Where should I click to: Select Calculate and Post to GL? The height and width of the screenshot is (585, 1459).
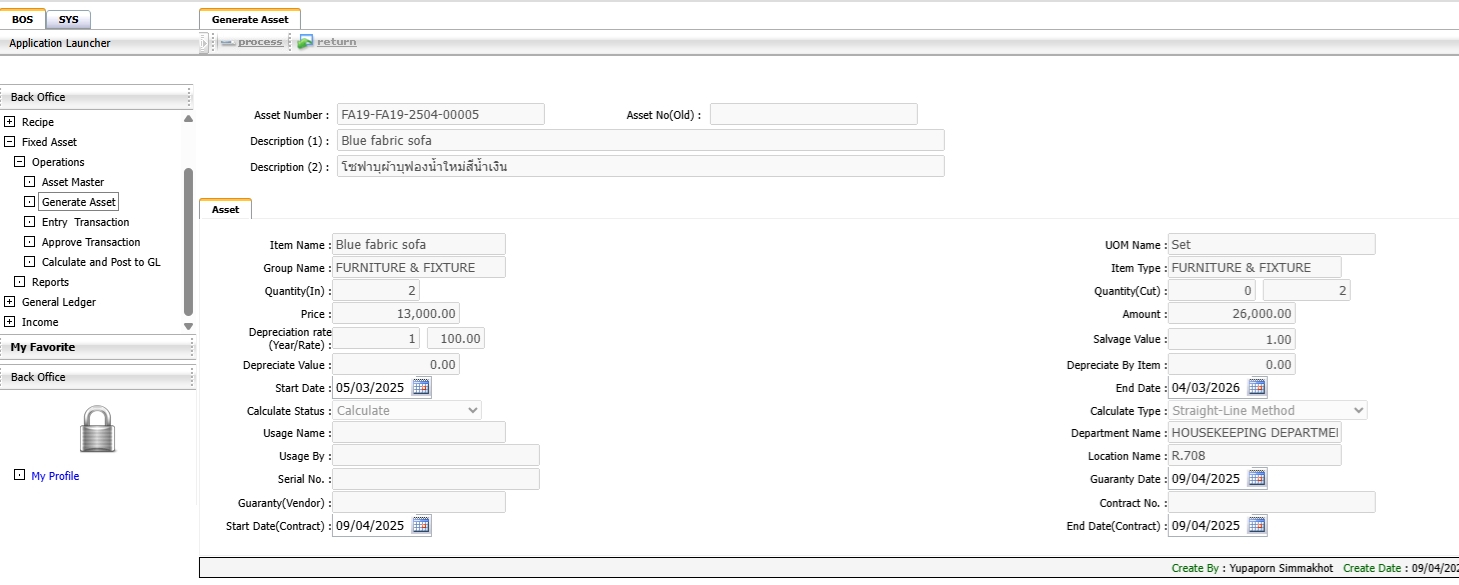point(100,262)
